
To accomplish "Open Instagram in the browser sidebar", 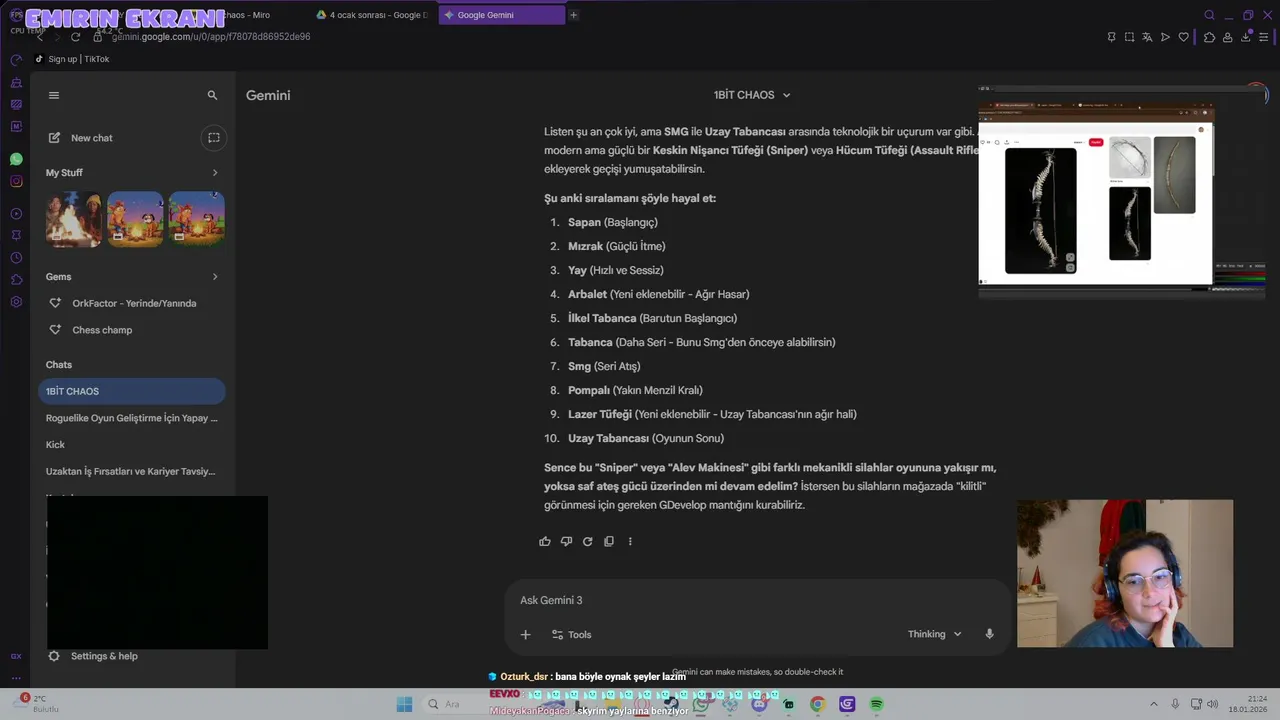I will [16, 181].
